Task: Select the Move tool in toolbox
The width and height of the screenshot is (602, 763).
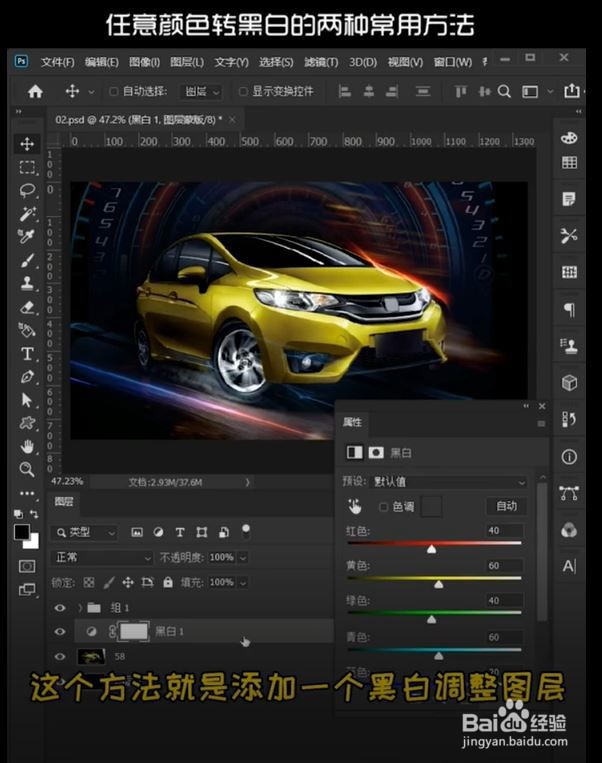Action: pos(27,144)
